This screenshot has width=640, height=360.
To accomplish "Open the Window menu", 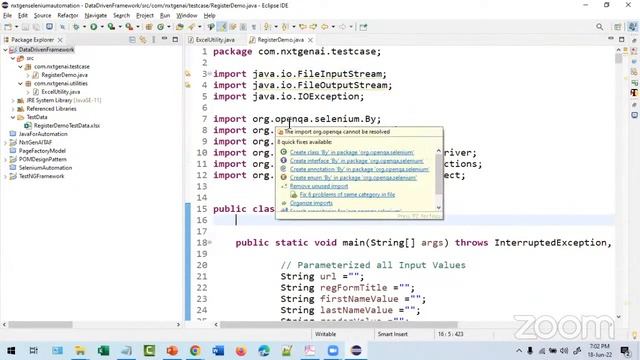I will click(187, 16).
